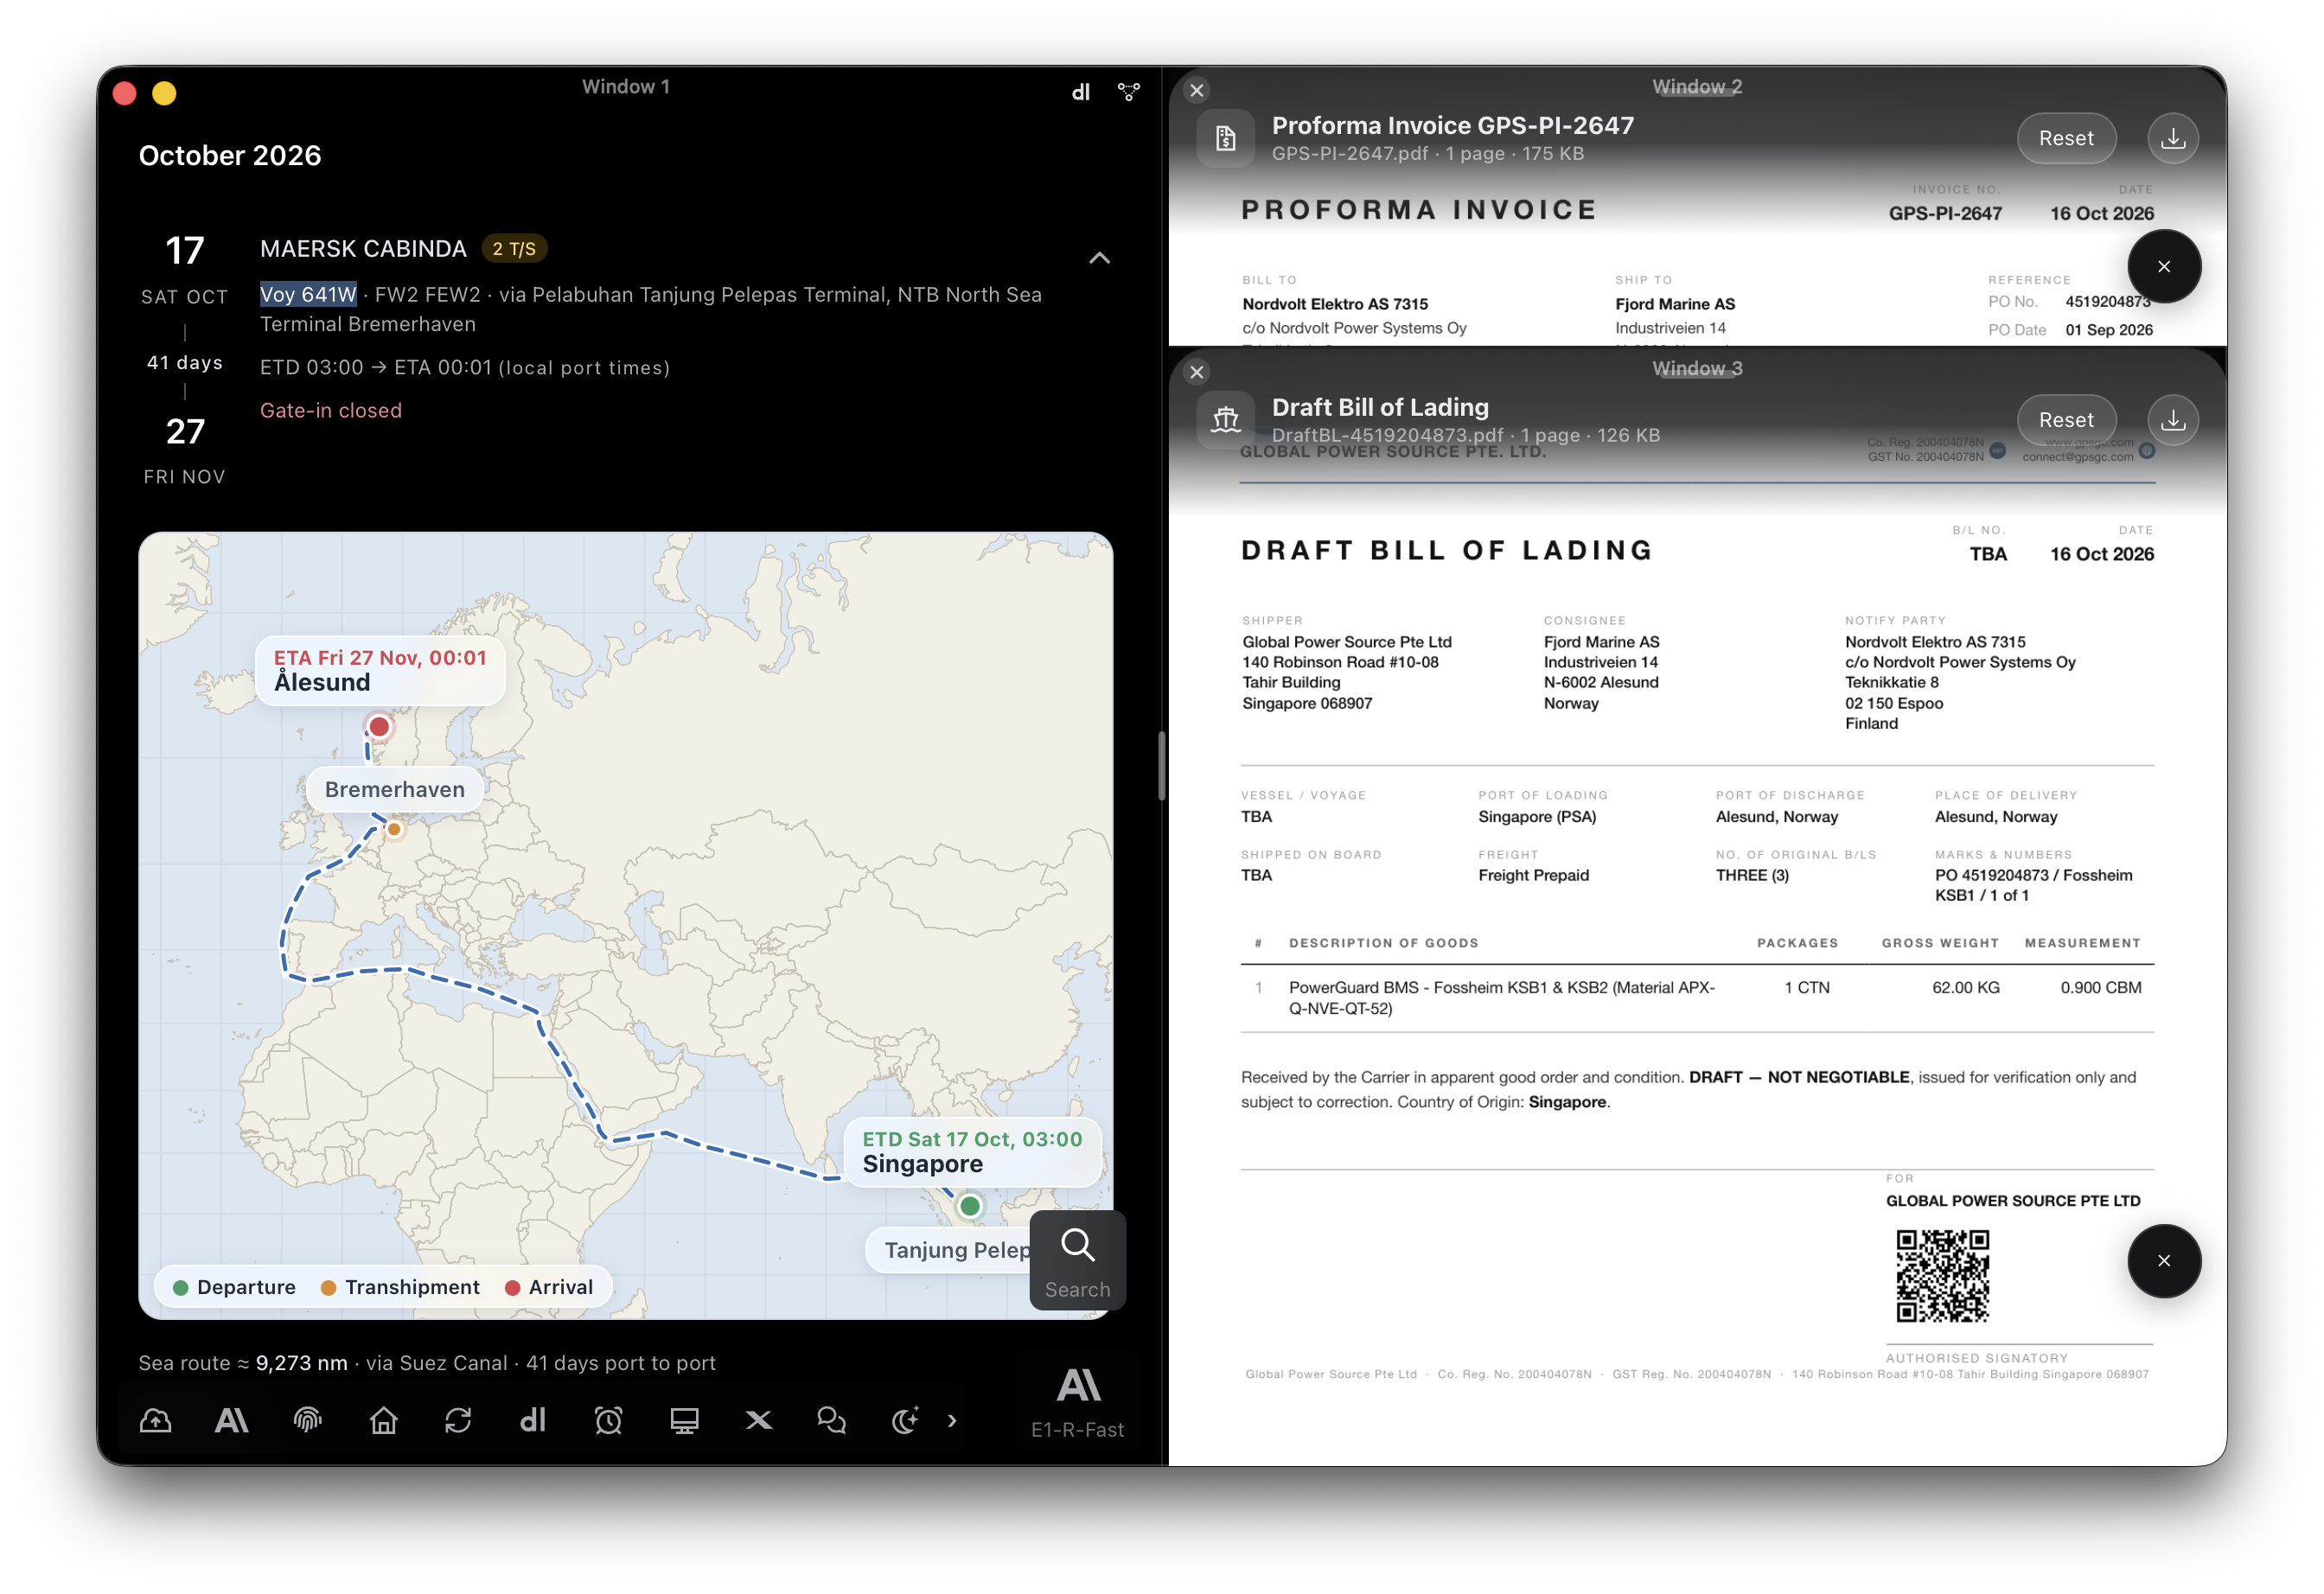Click the scrollbar handle between the panes
This screenshot has width=2324, height=1594.
1162,766
